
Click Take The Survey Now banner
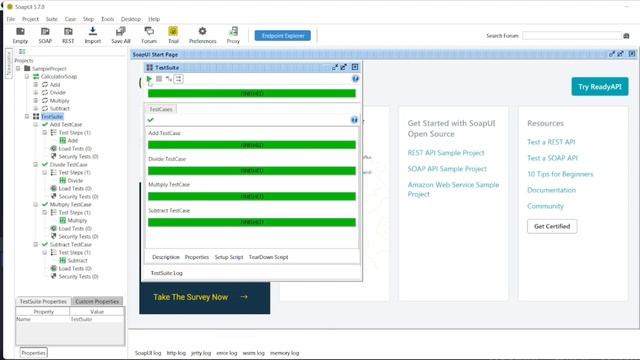[x=204, y=297]
